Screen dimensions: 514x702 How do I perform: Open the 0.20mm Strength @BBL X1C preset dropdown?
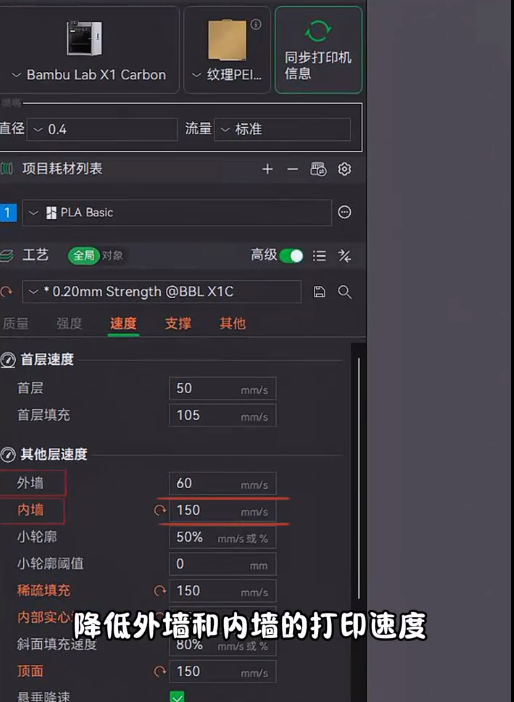click(x=162, y=292)
